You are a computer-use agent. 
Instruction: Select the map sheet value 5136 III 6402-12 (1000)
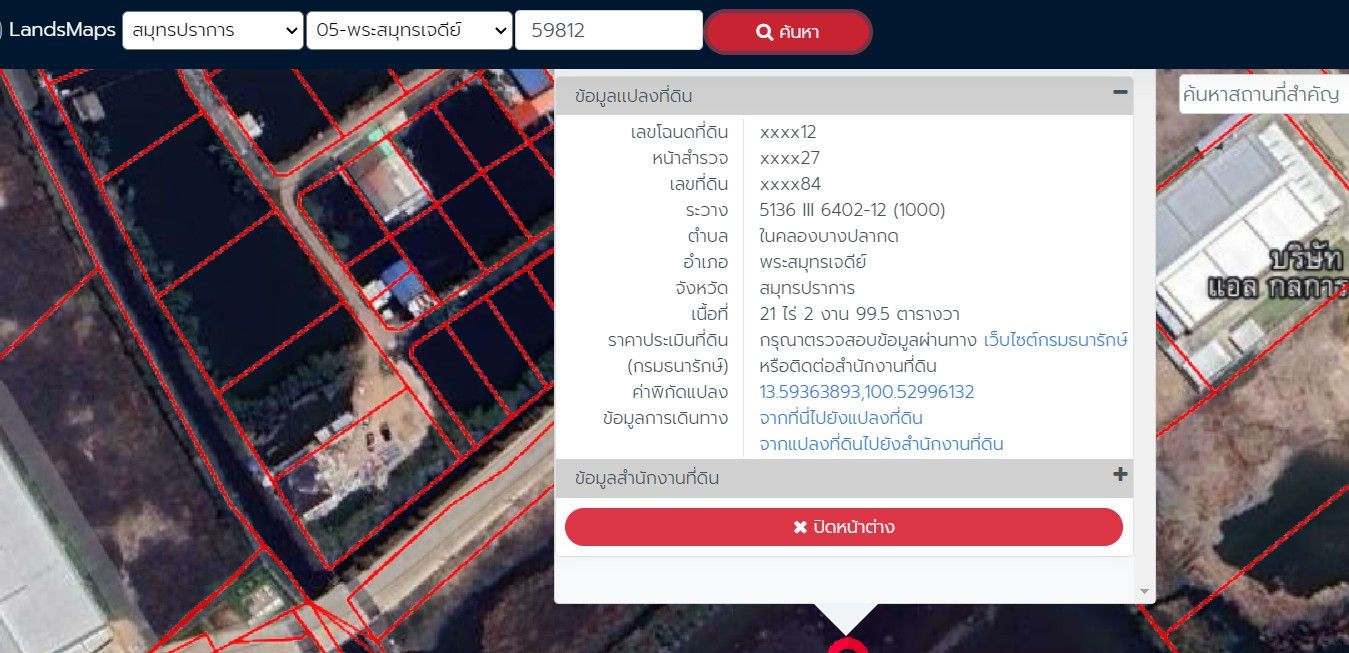[852, 210]
